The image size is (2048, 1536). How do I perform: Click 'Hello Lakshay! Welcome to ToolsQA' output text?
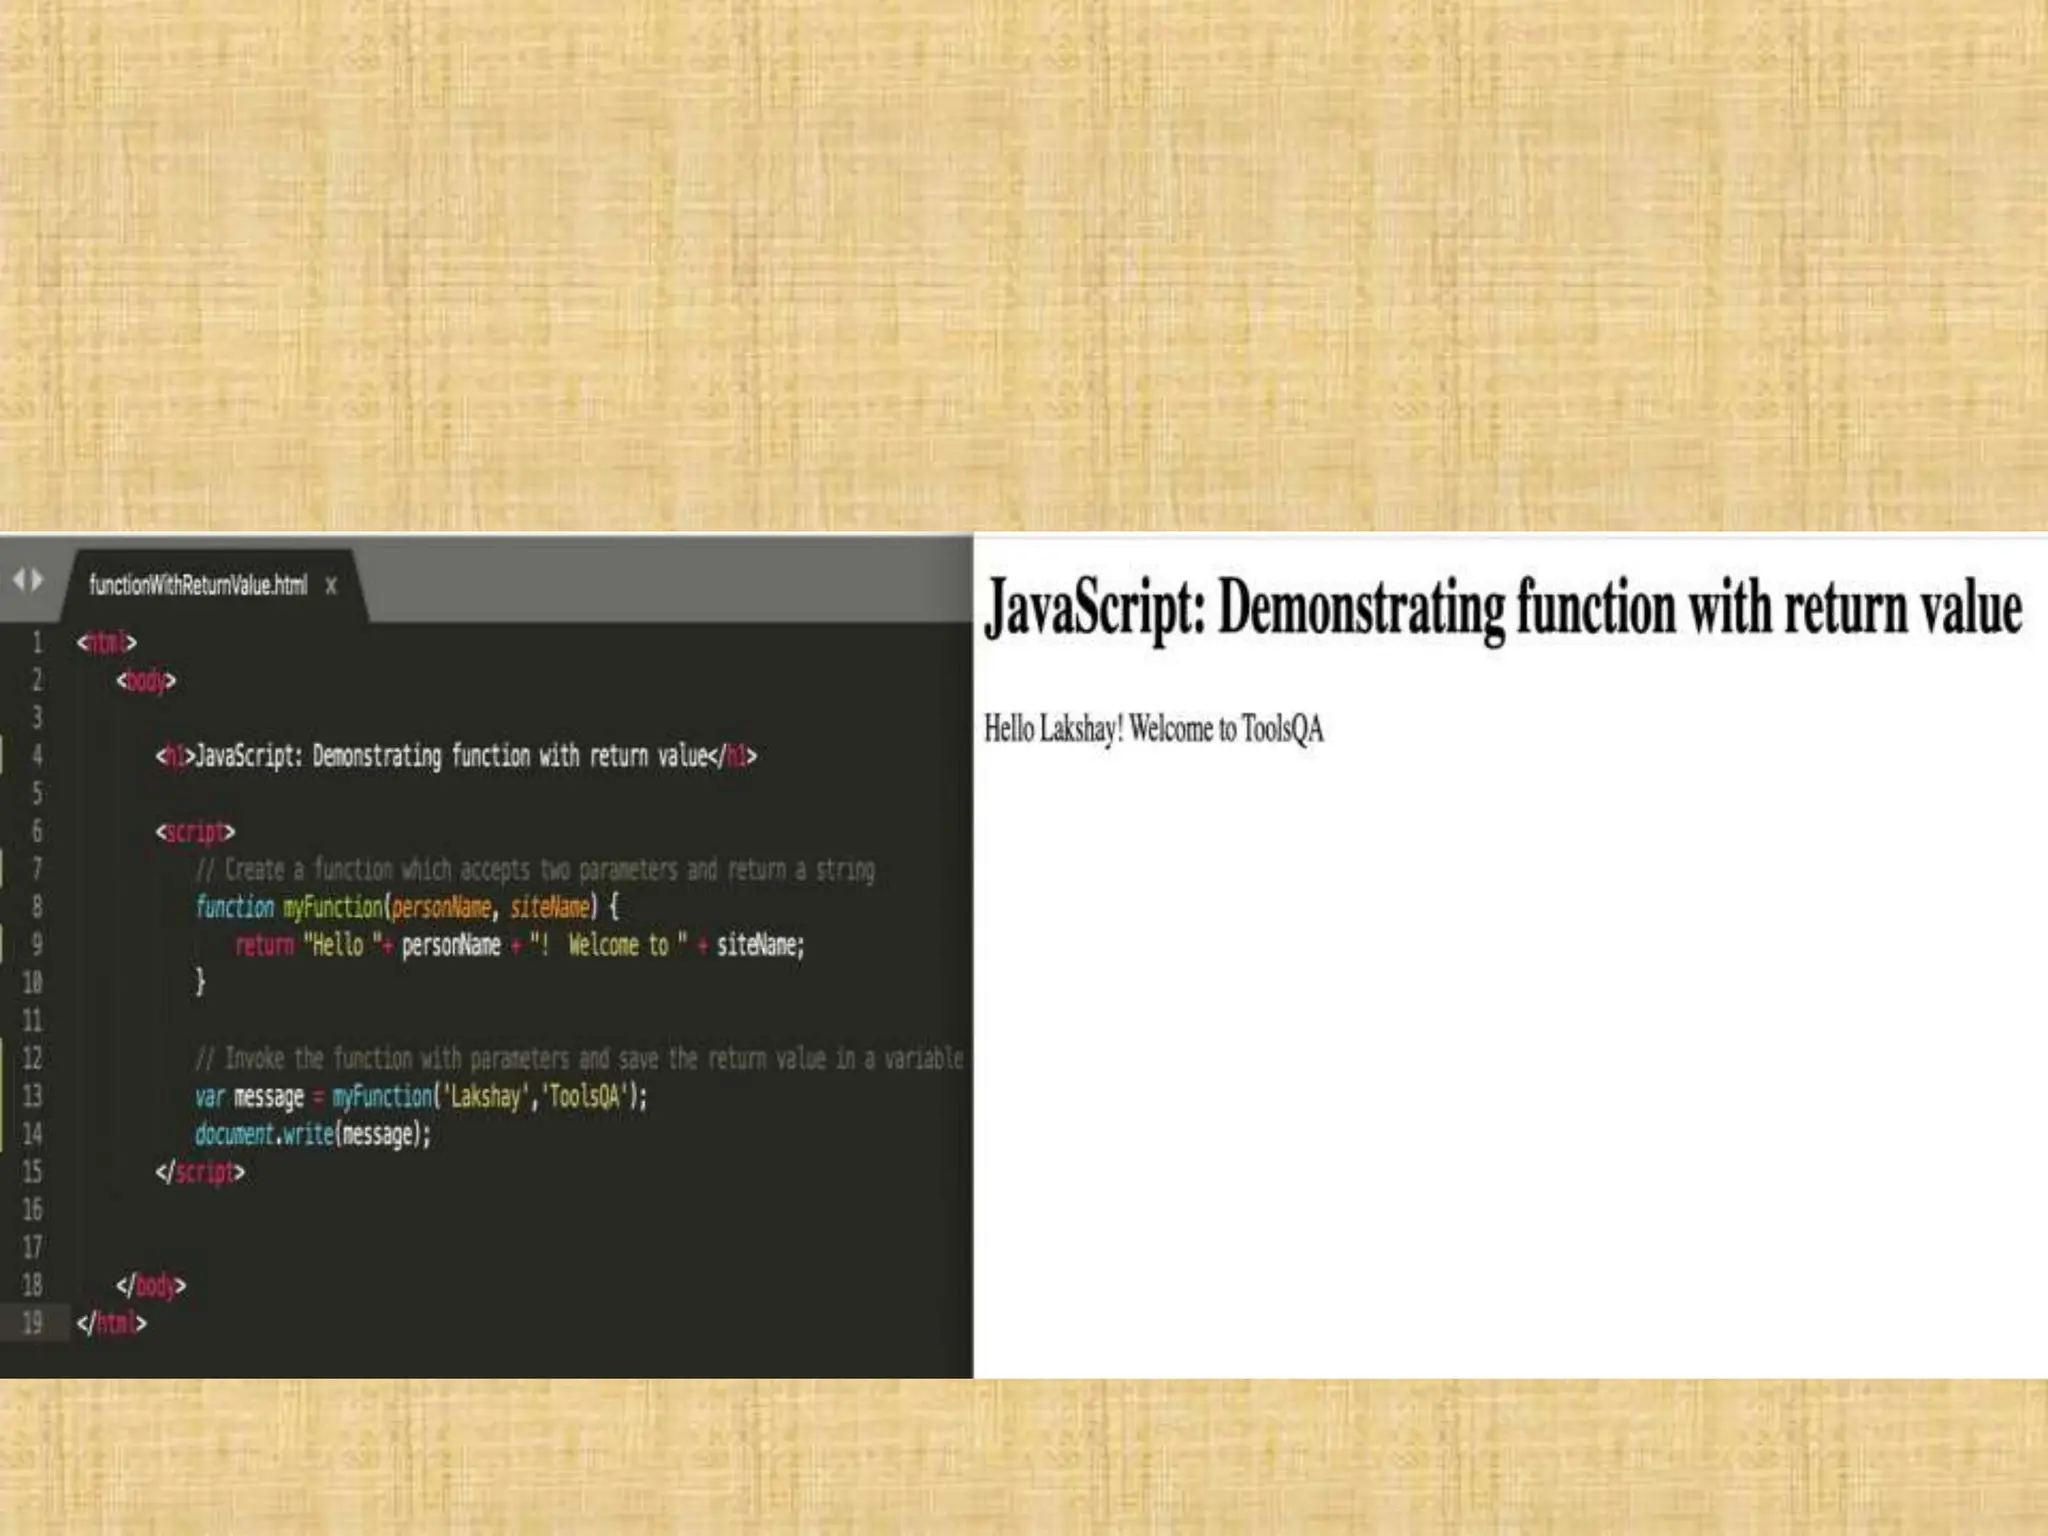(1153, 729)
